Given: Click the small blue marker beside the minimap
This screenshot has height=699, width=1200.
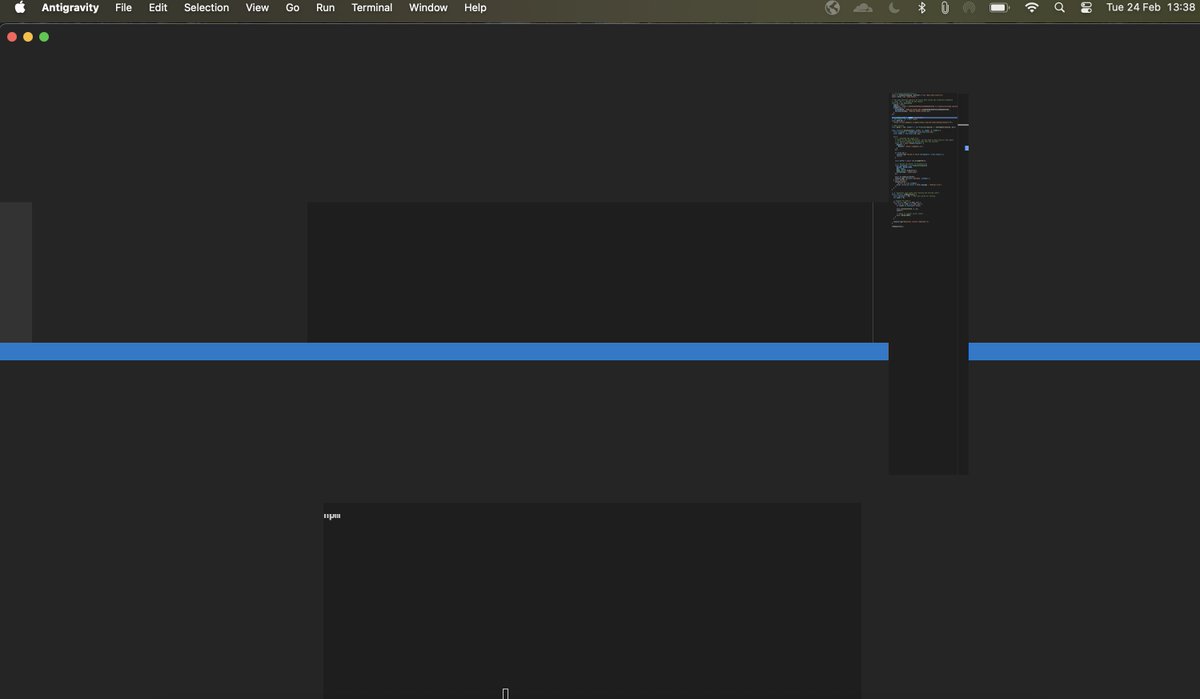Looking at the screenshot, I should click(x=966, y=148).
